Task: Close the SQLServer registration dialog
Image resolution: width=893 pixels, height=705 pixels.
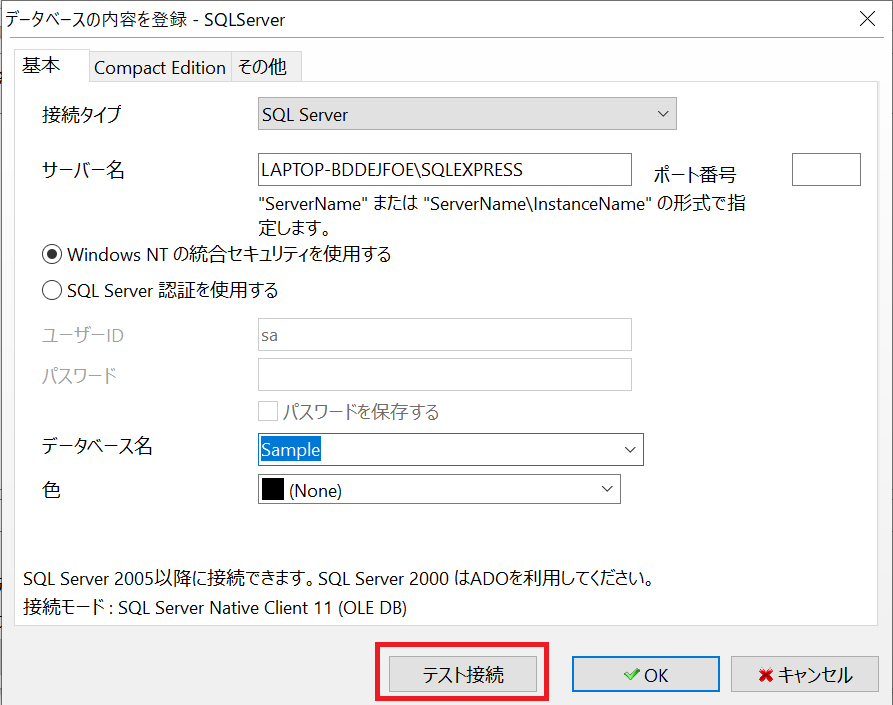Action: click(x=867, y=19)
